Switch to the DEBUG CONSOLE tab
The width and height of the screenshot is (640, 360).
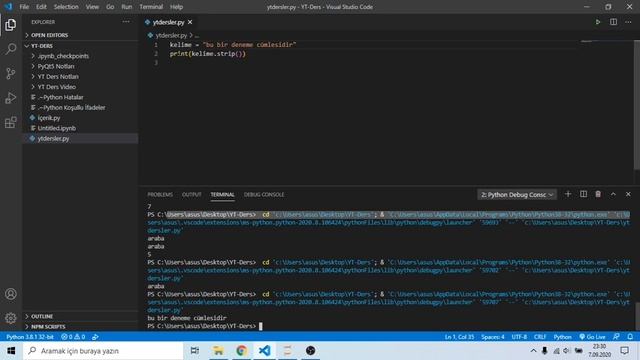(264, 195)
